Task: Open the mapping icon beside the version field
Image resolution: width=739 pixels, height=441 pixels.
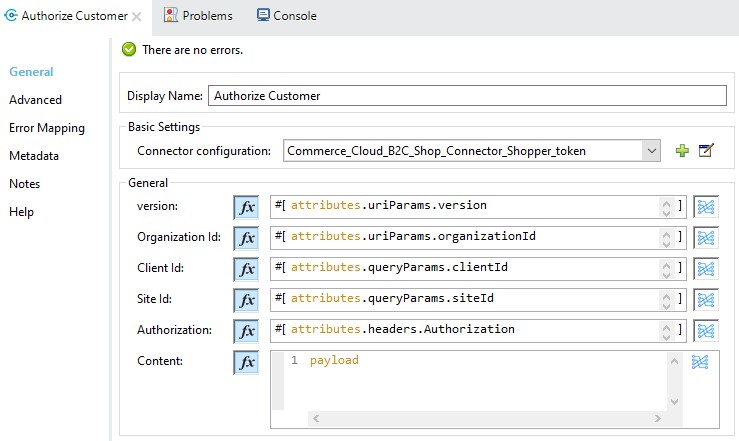Action: click(706, 206)
